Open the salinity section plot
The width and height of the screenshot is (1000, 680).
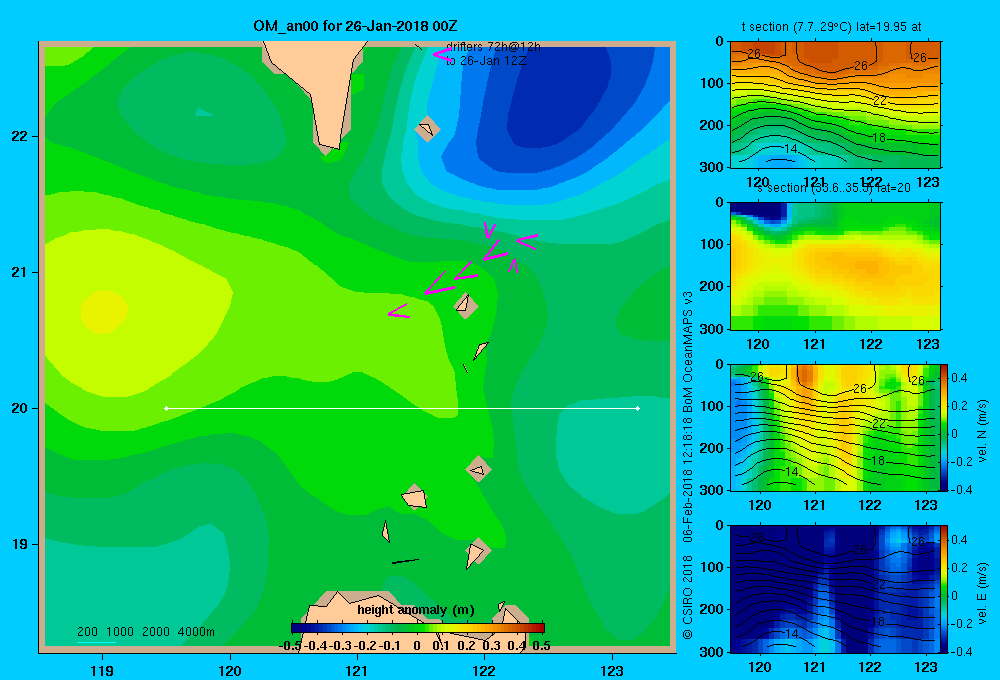click(835, 266)
